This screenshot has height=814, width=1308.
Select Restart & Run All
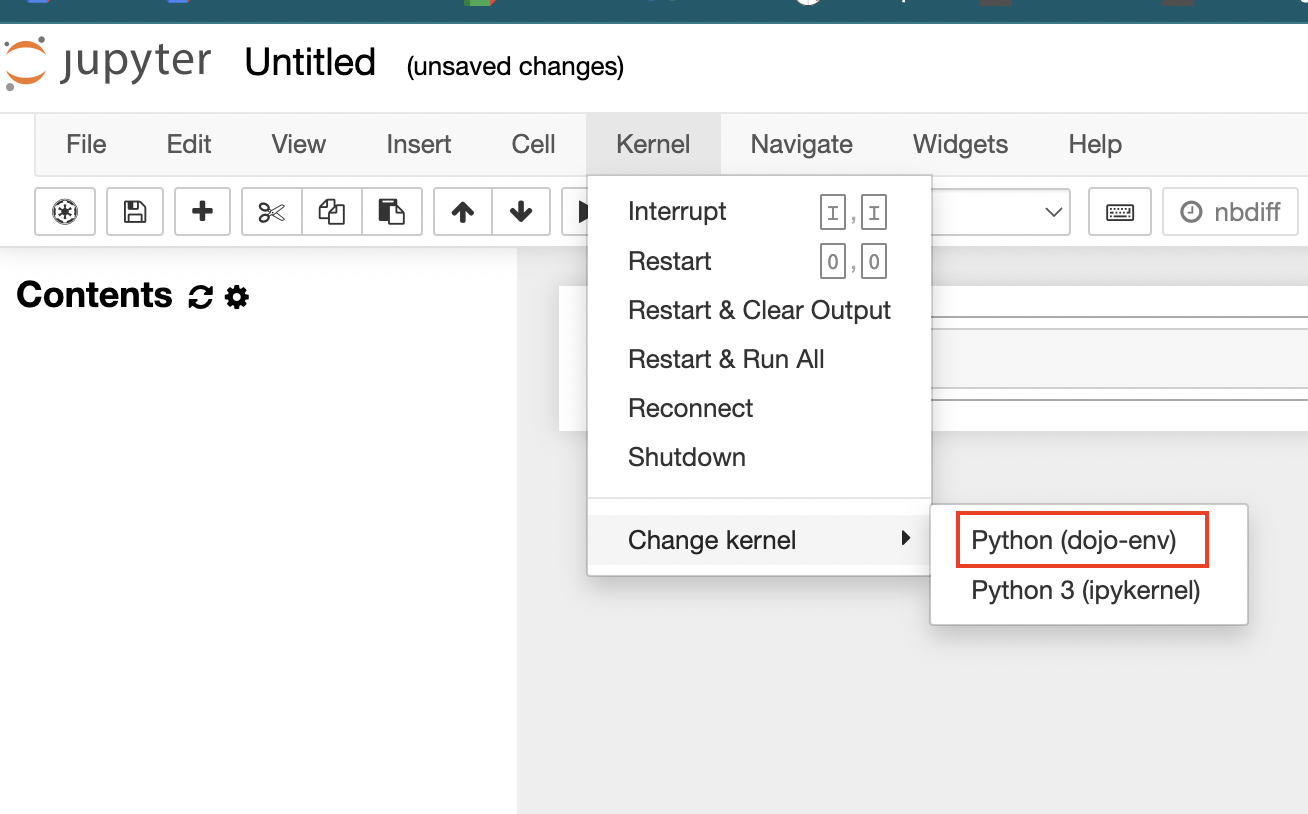726,359
